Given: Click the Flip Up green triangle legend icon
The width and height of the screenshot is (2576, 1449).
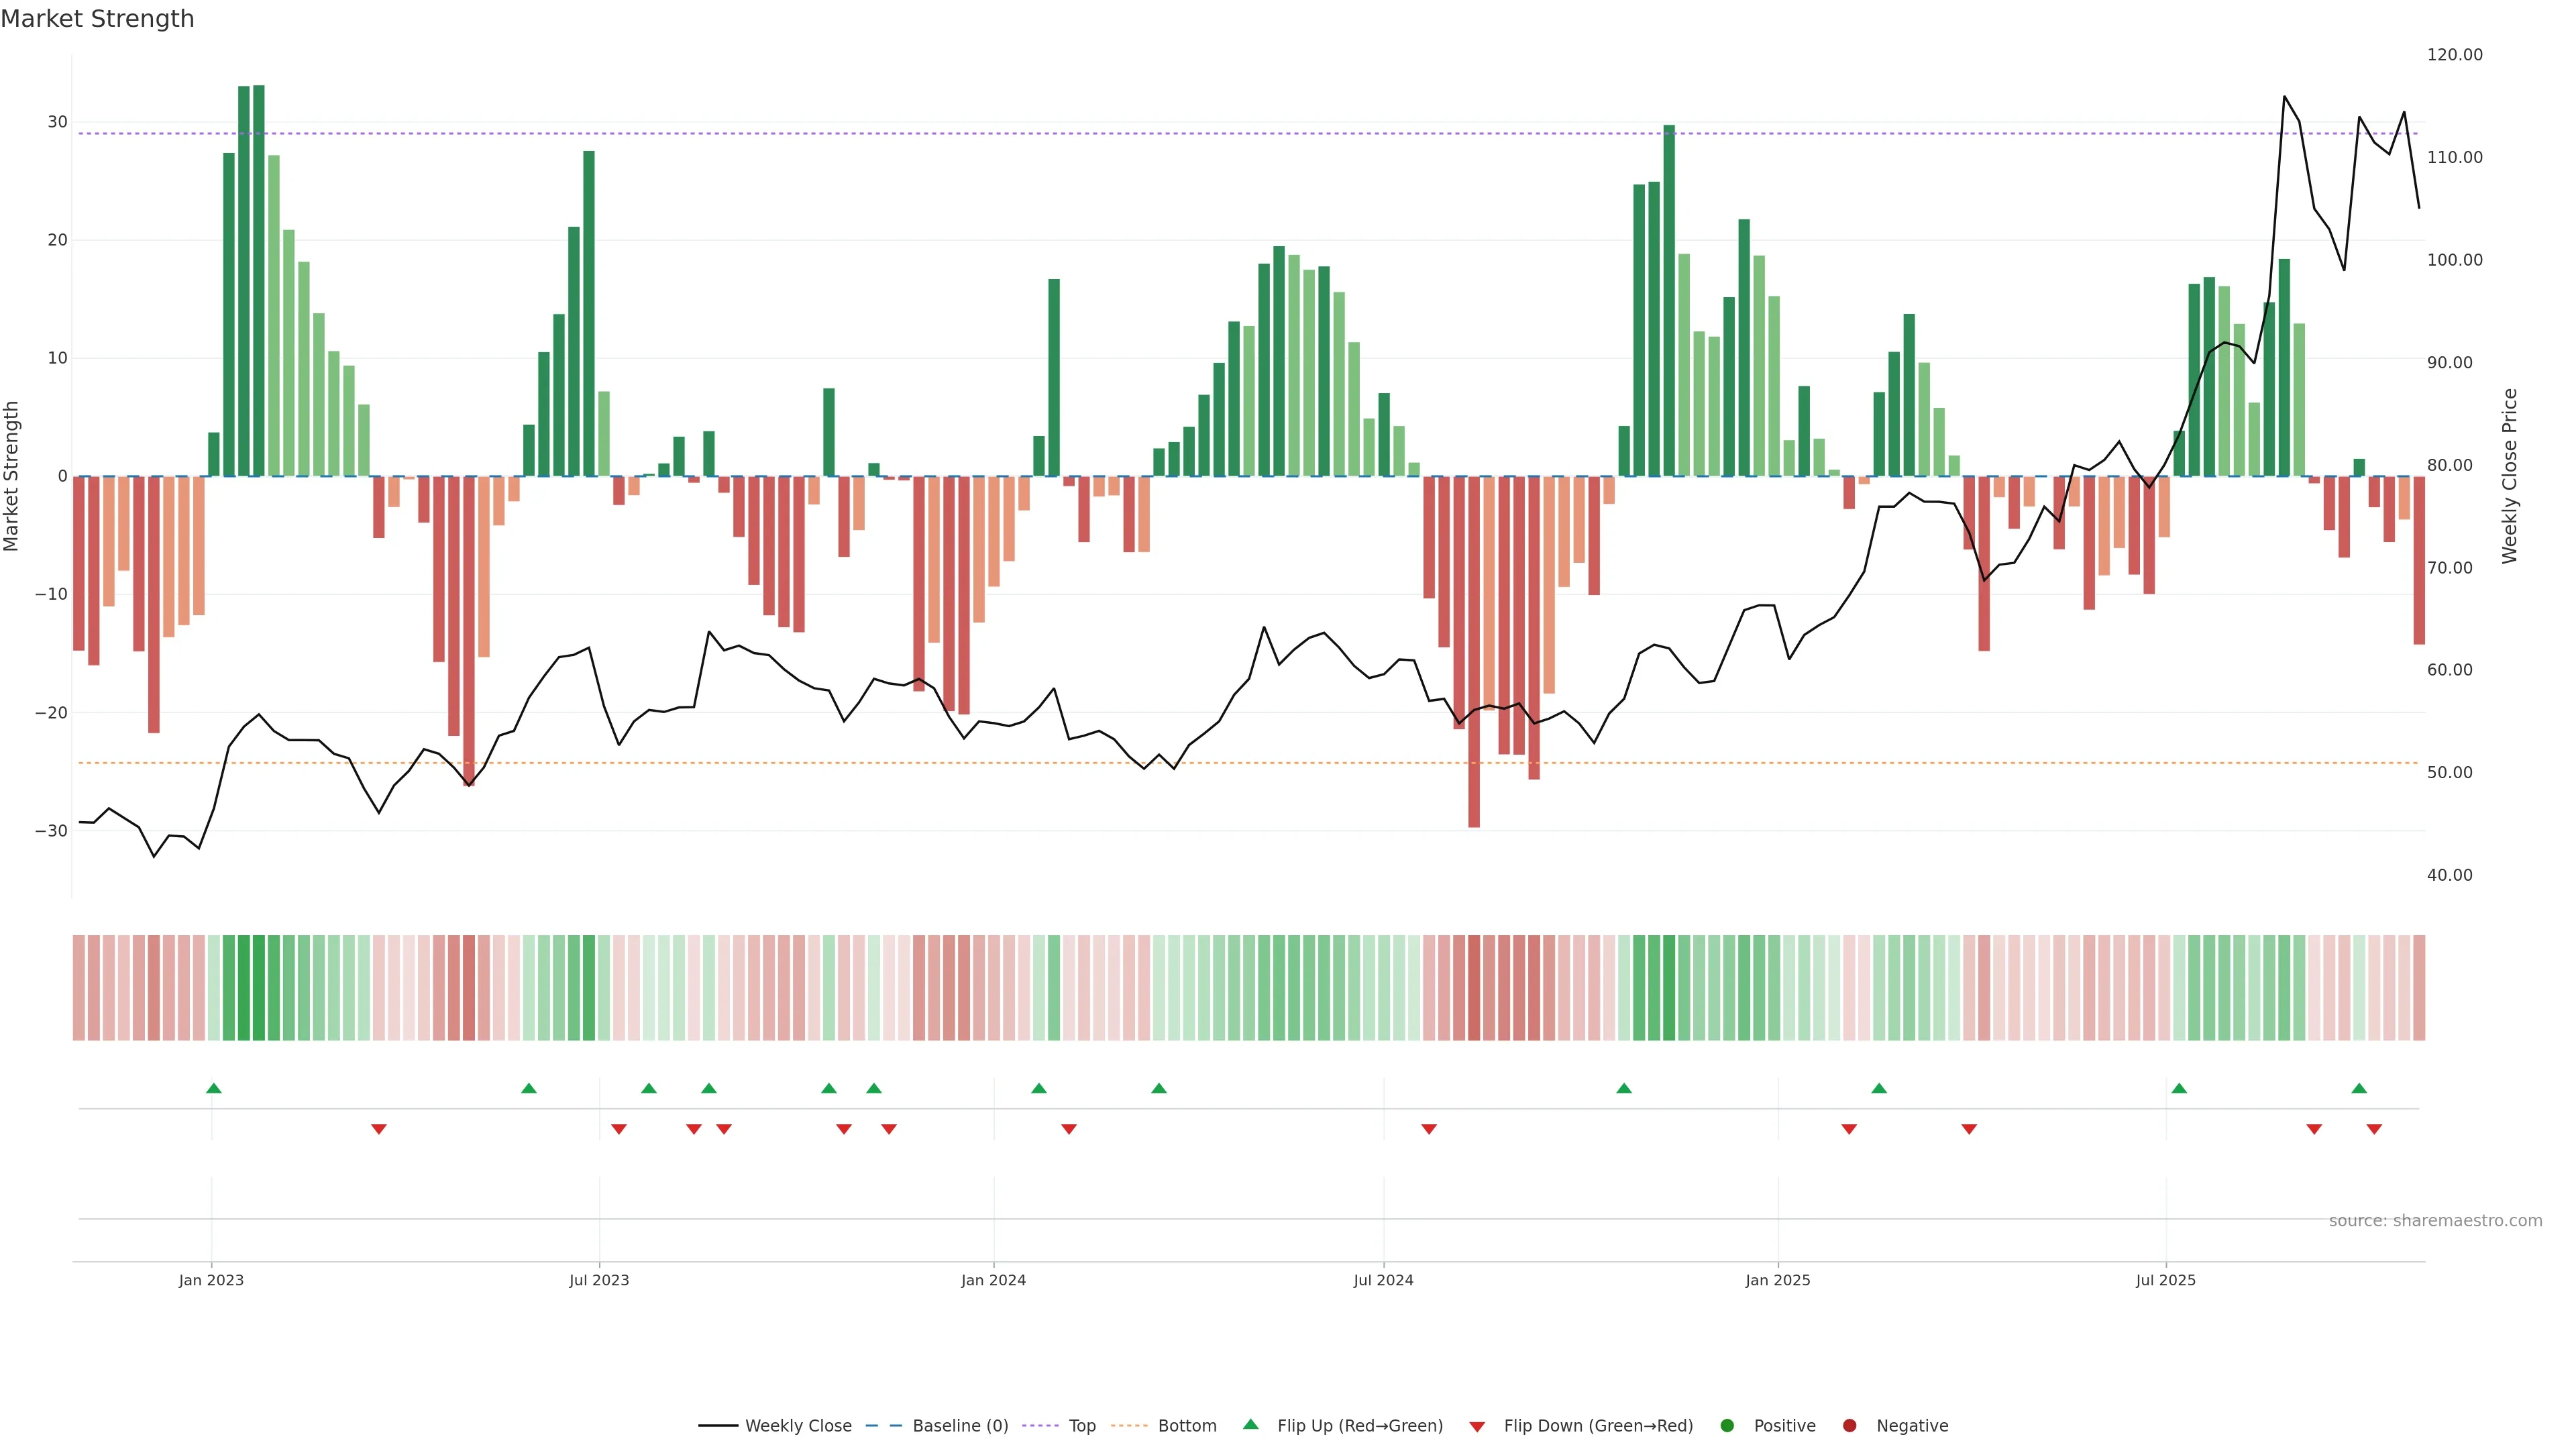Looking at the screenshot, I should 1250,1424.
